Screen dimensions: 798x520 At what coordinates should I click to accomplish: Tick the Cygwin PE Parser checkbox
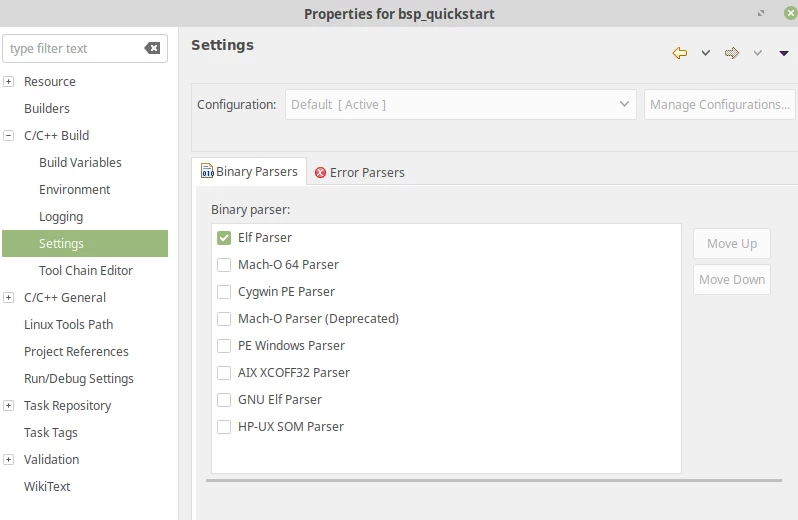(224, 292)
